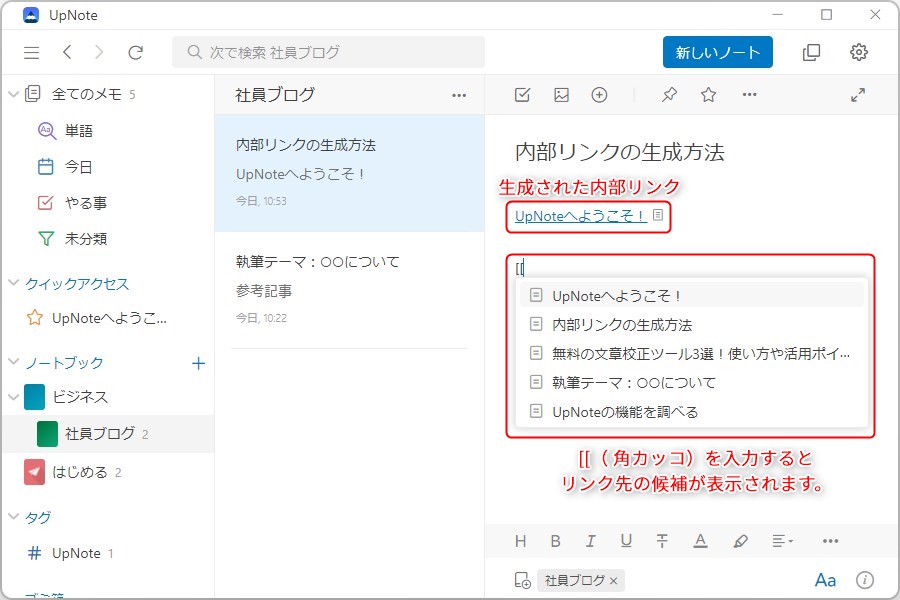Viewport: 900px width, 600px height.
Task: Click the circled plus insert icon
Action: click(599, 95)
